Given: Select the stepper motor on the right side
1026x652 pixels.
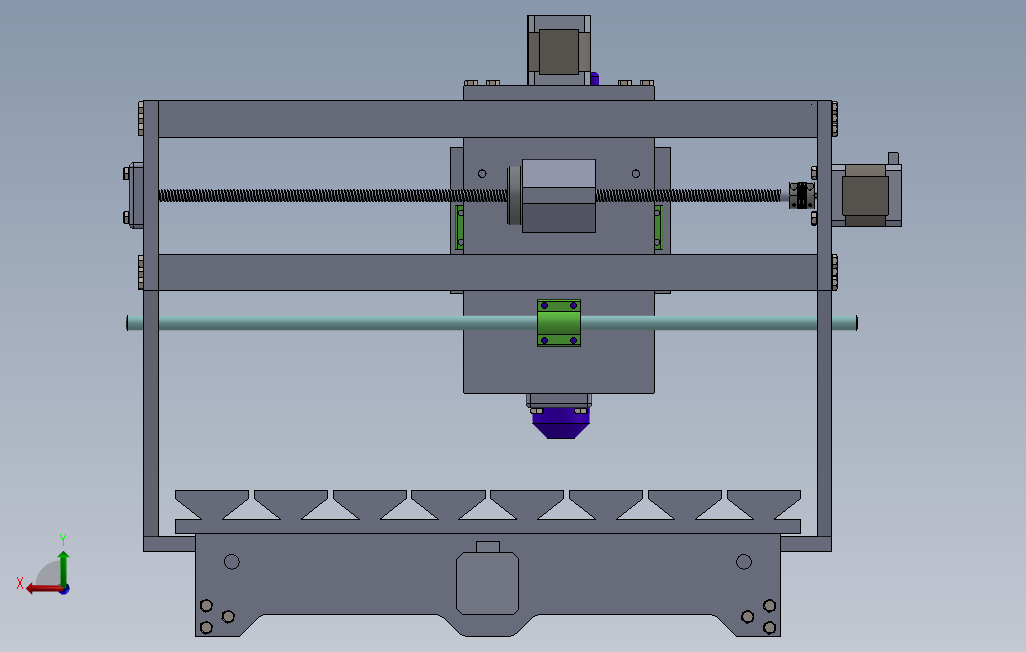Looking at the screenshot, I should [x=866, y=195].
